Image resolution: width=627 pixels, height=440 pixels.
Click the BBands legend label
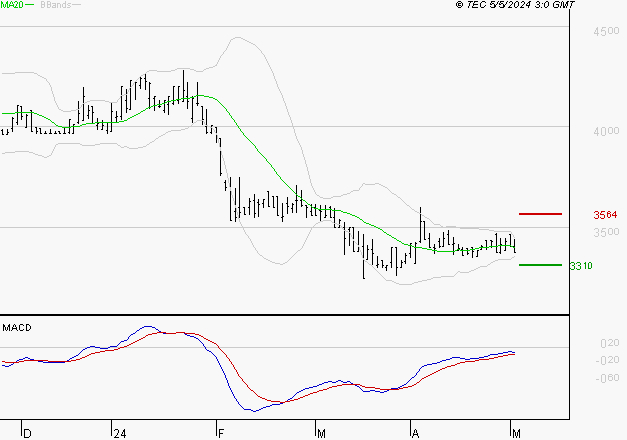(56, 5)
